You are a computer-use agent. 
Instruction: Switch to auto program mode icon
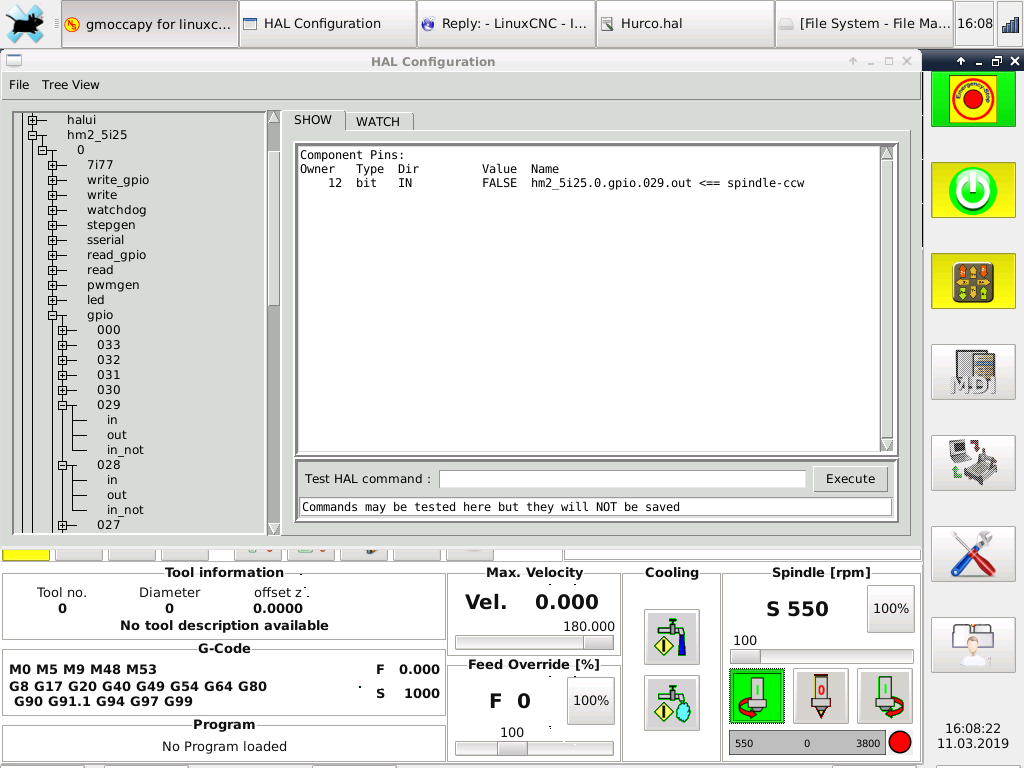click(x=973, y=463)
